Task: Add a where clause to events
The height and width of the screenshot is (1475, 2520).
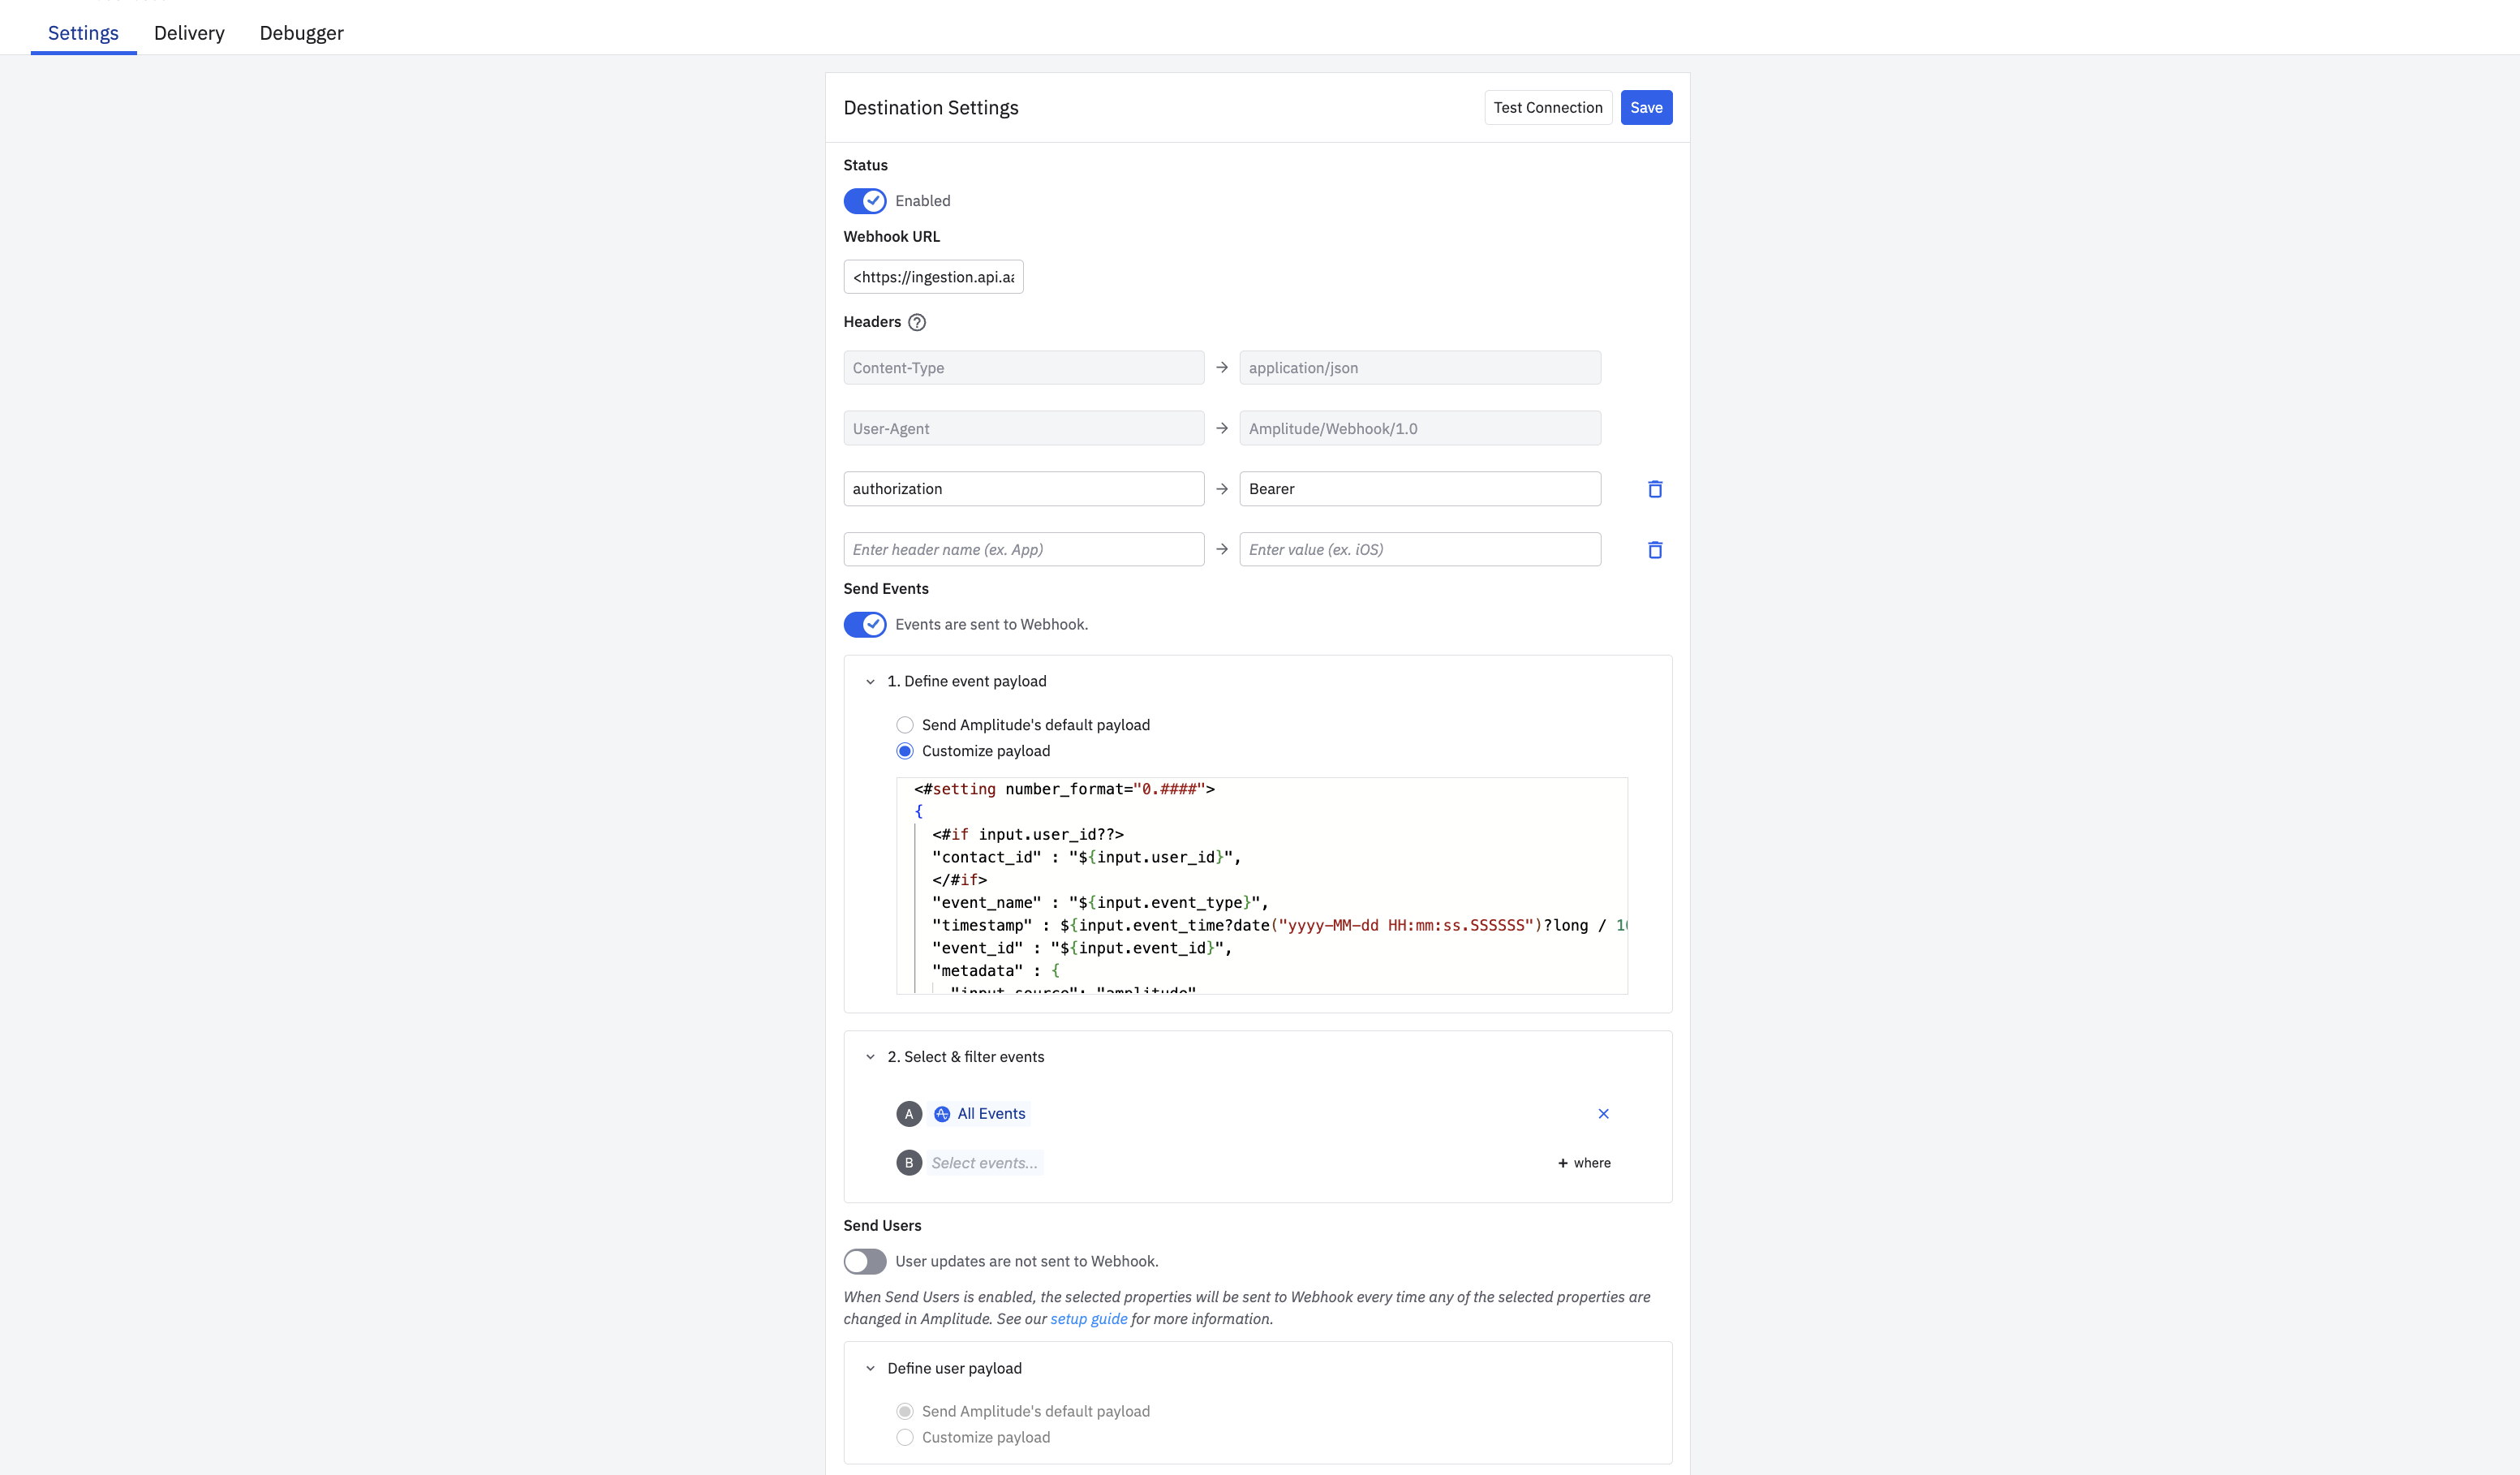Action: pyautogui.click(x=1584, y=1163)
